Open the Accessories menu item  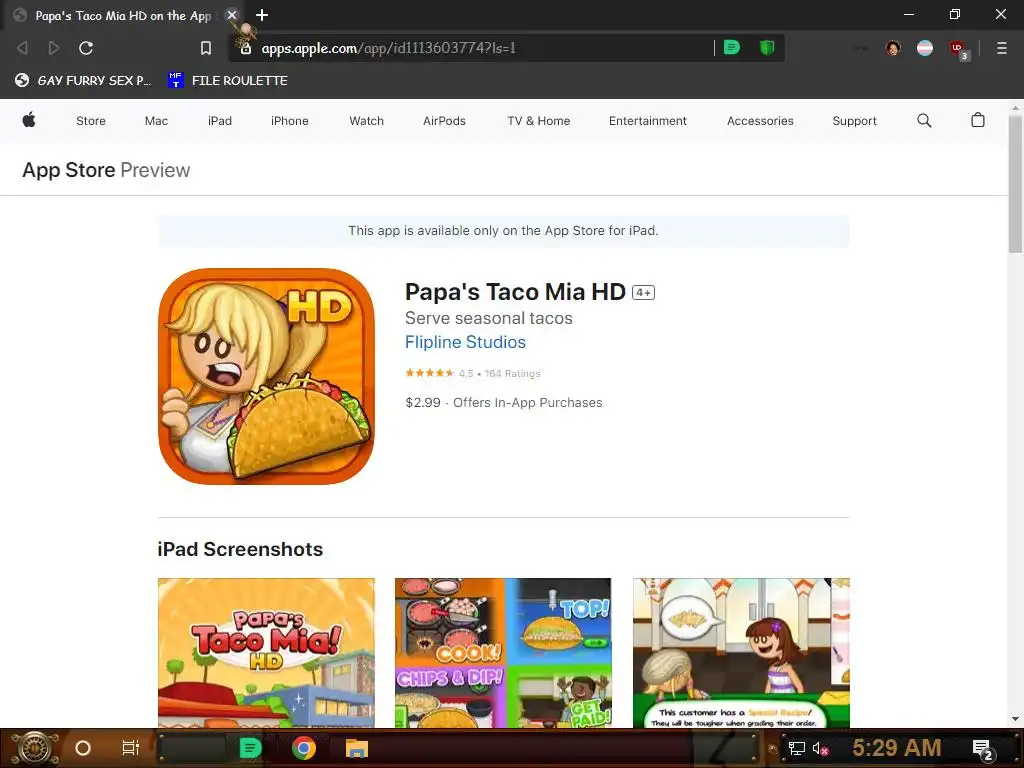point(760,121)
